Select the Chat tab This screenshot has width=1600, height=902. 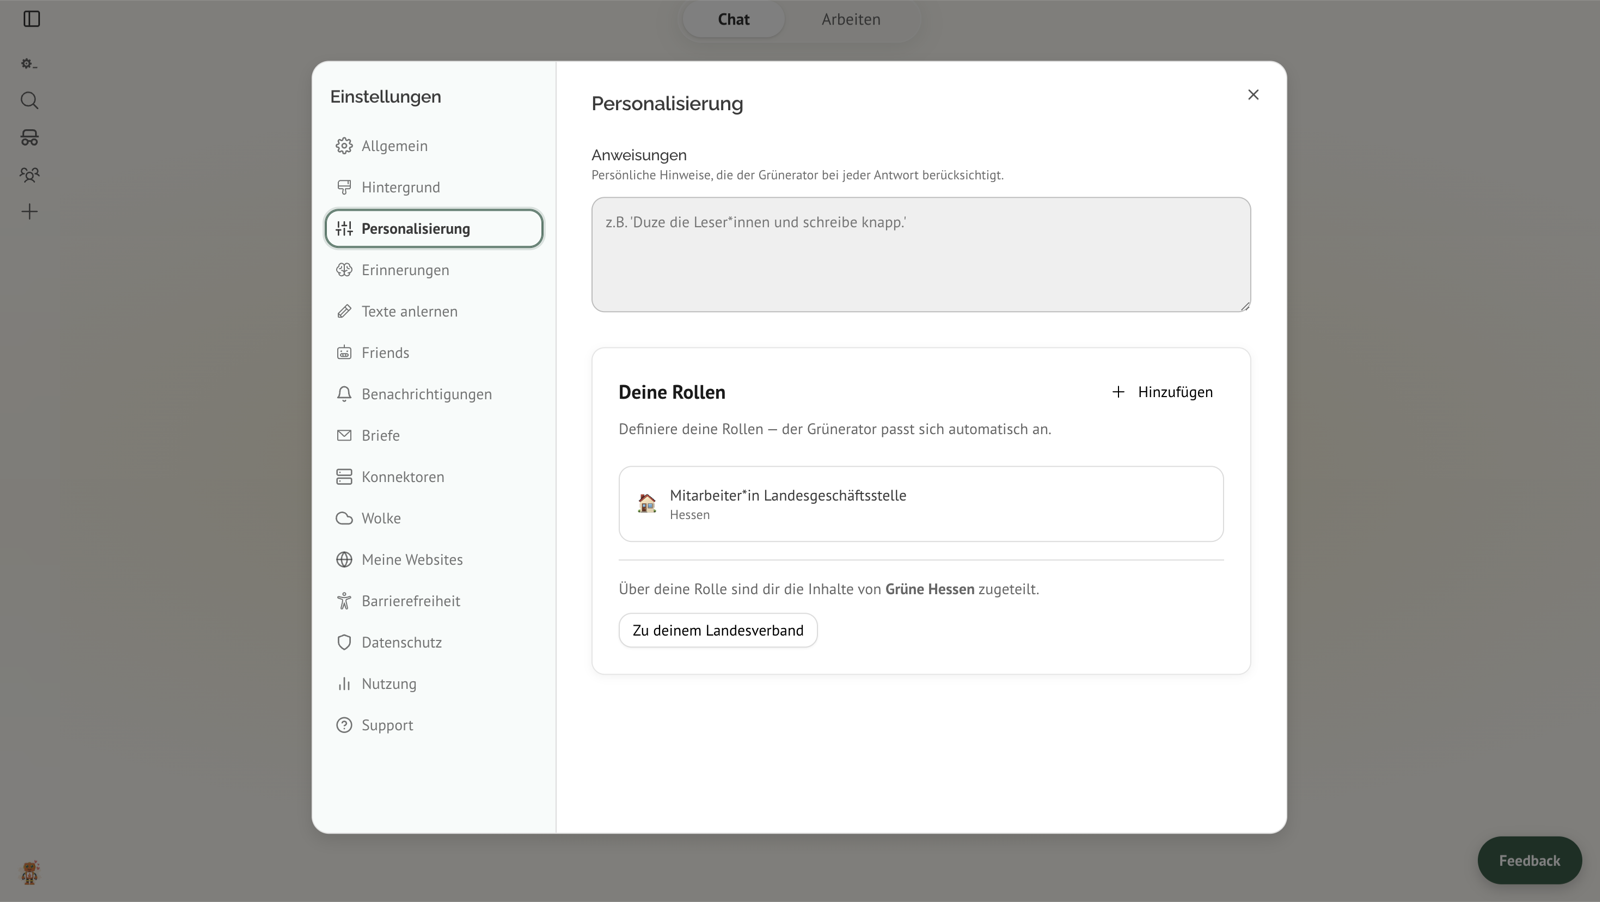(x=733, y=19)
